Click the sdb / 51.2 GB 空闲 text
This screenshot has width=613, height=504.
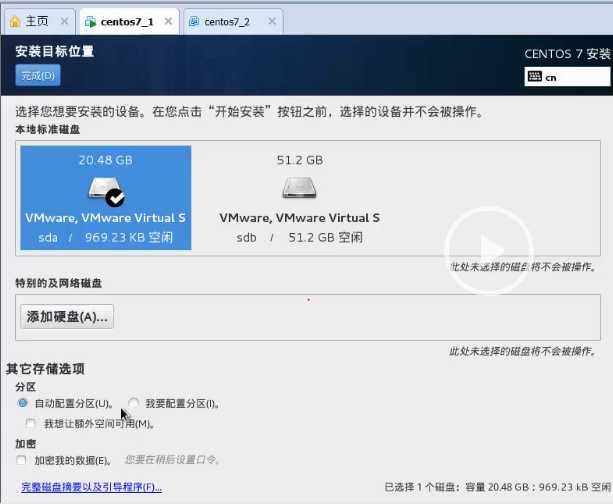299,237
